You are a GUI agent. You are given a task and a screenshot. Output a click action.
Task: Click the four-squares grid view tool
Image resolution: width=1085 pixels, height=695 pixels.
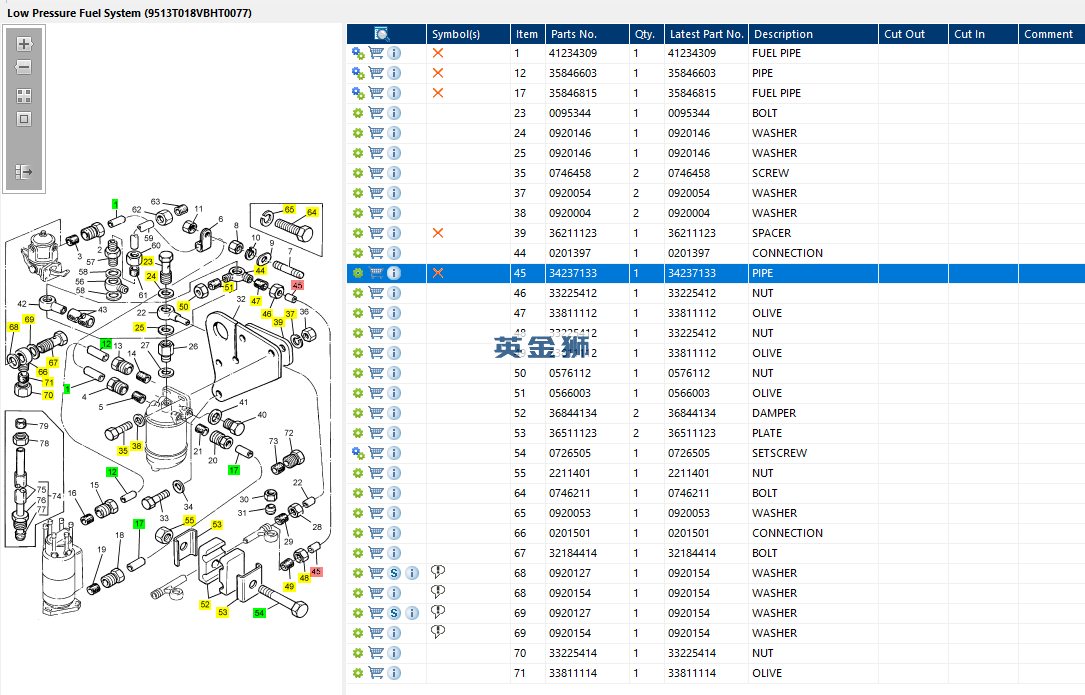pyautogui.click(x=24, y=96)
